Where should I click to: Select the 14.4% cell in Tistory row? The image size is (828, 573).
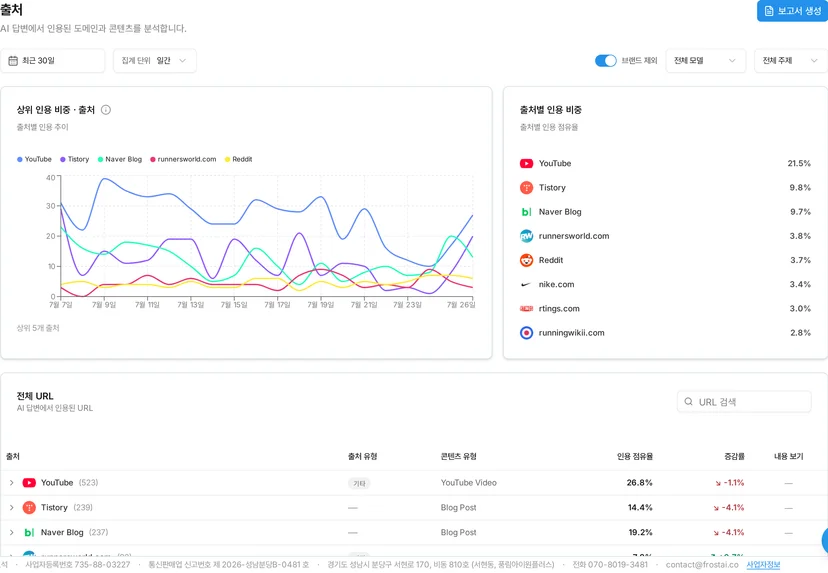[640, 508]
